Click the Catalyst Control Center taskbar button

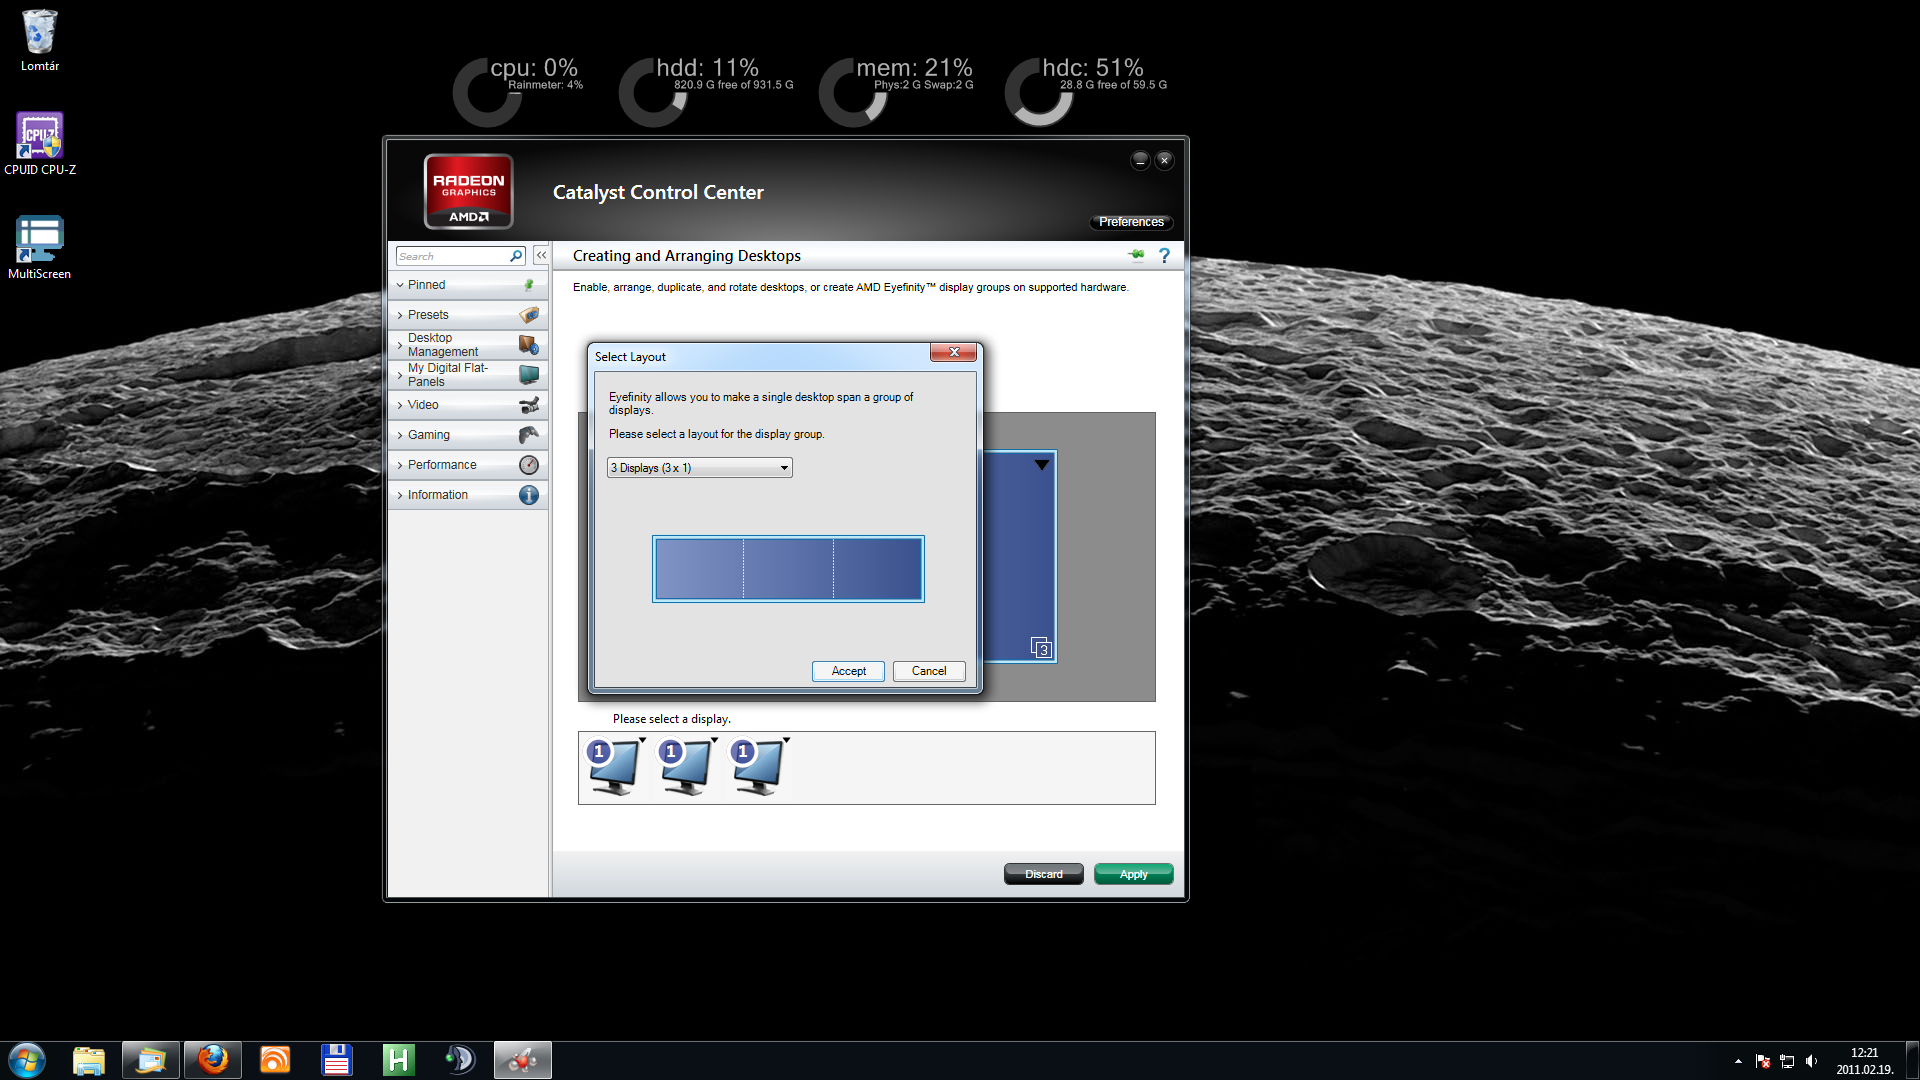click(523, 1060)
